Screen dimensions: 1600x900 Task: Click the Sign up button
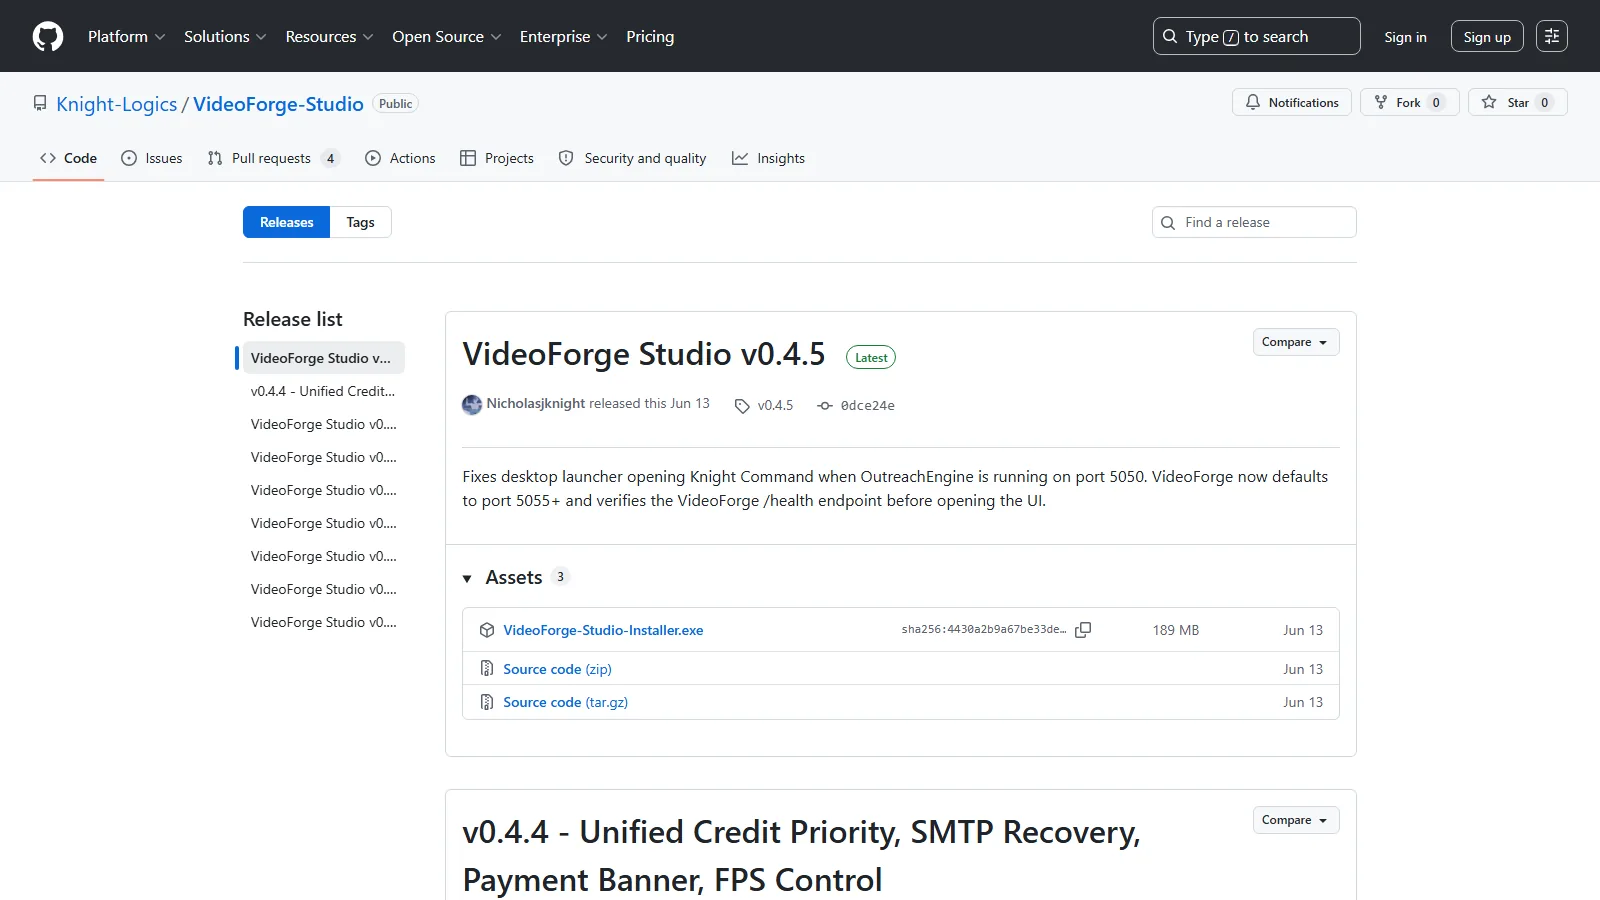(x=1487, y=37)
